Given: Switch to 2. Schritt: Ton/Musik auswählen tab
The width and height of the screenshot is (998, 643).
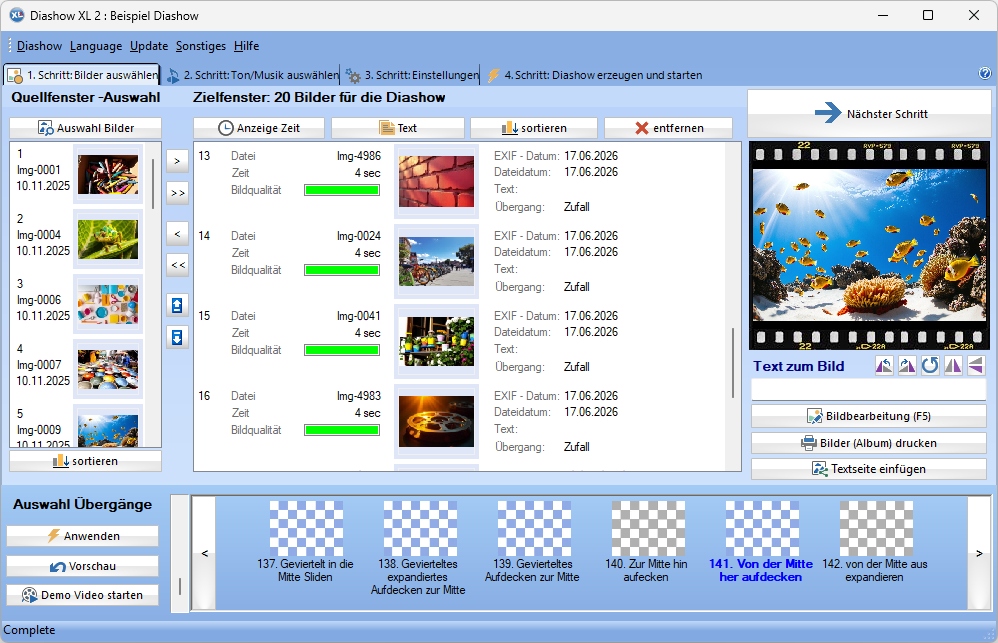Looking at the screenshot, I should tap(253, 75).
